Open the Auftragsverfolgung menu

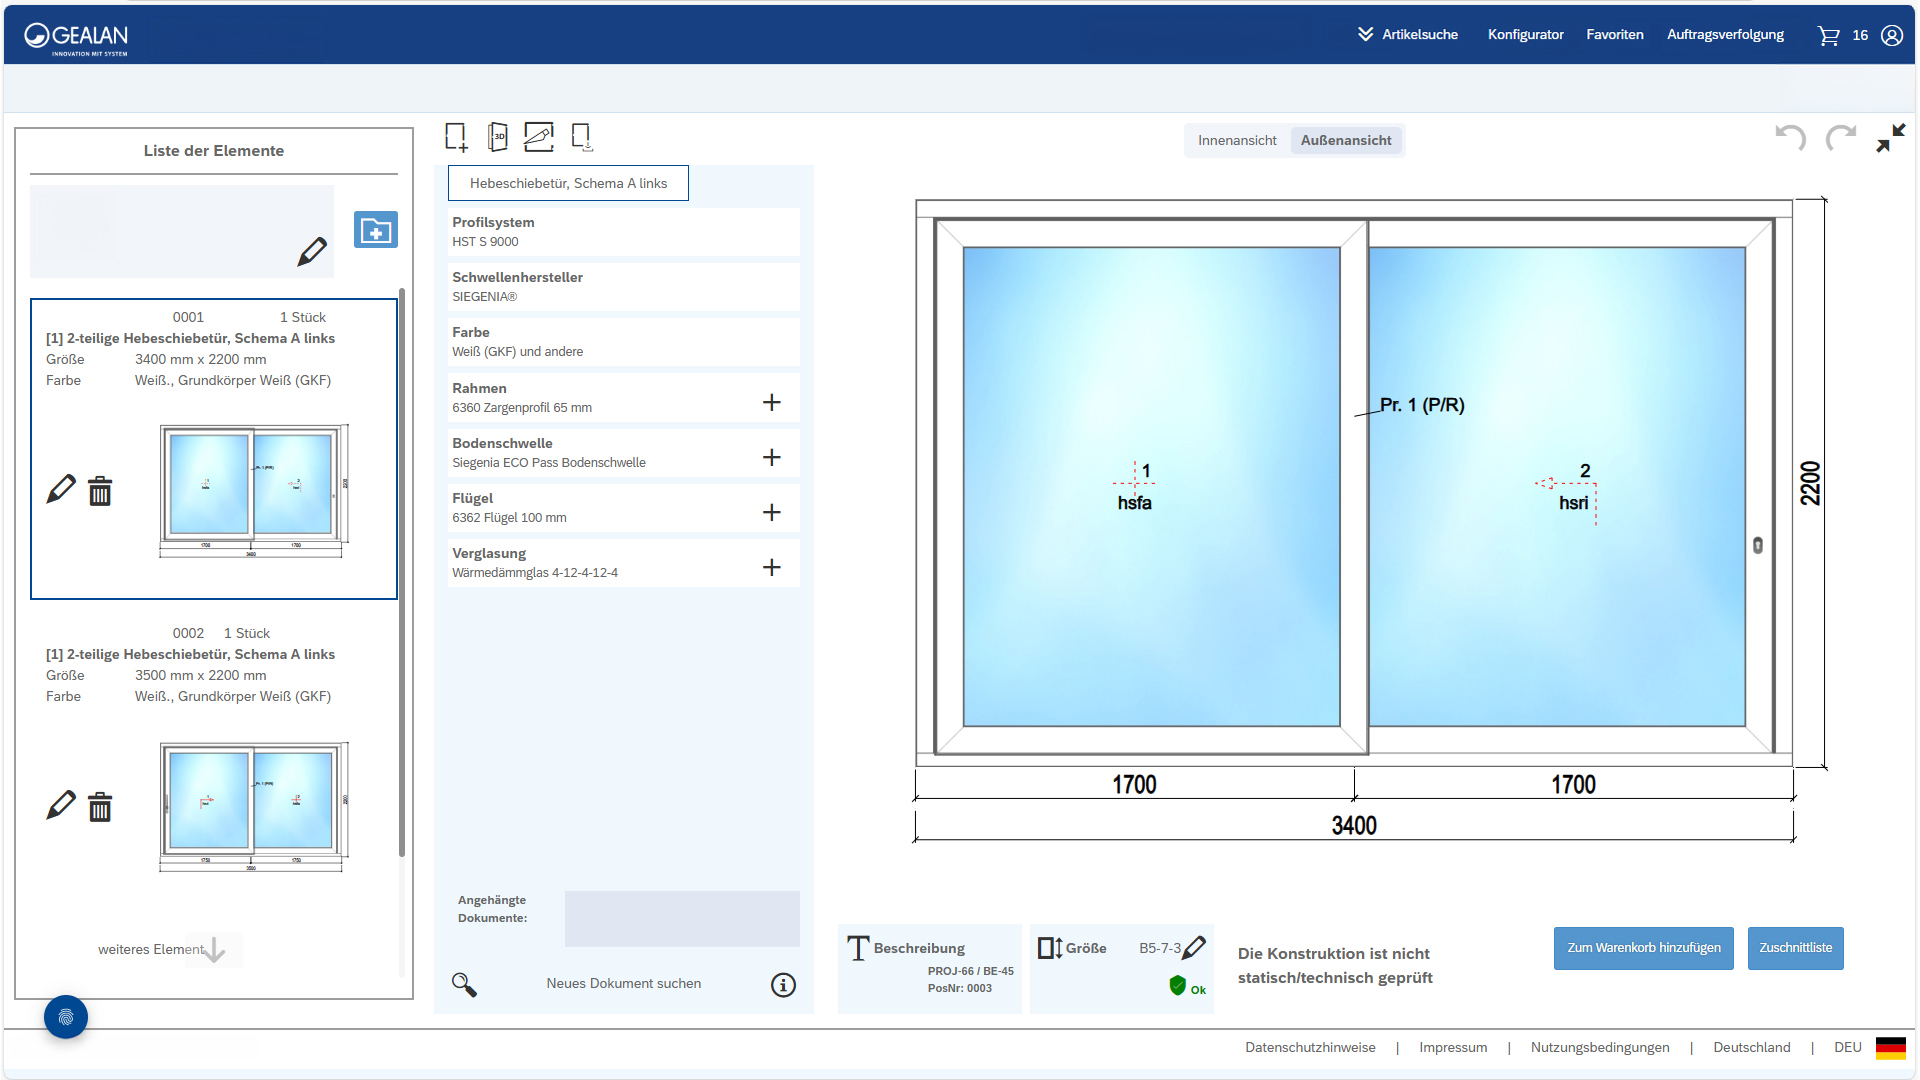pyautogui.click(x=1725, y=34)
